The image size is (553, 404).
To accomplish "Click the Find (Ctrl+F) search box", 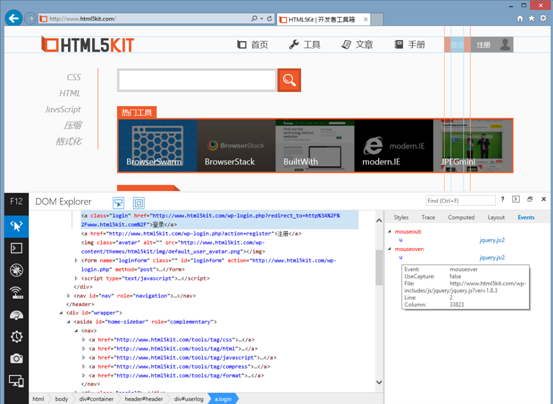I will [x=460, y=201].
